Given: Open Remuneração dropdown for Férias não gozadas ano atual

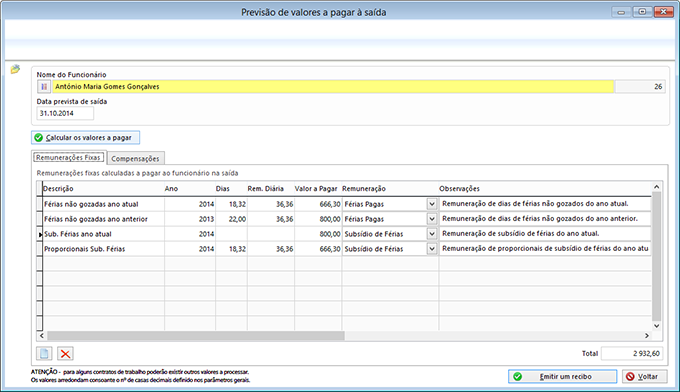Looking at the screenshot, I should coord(432,204).
